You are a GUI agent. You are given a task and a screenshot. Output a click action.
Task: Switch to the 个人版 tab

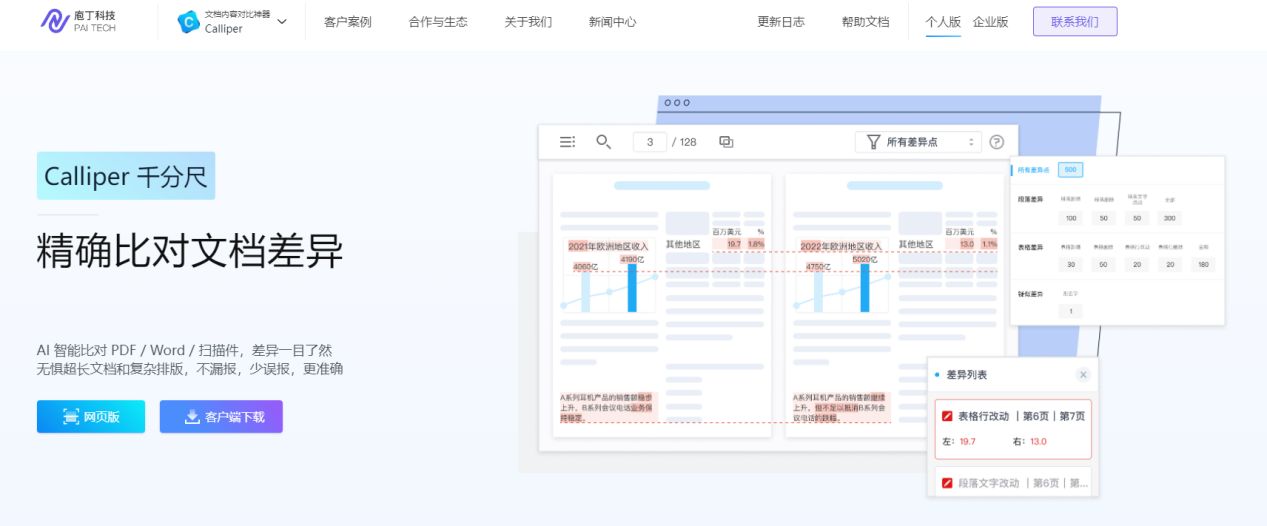(x=943, y=22)
